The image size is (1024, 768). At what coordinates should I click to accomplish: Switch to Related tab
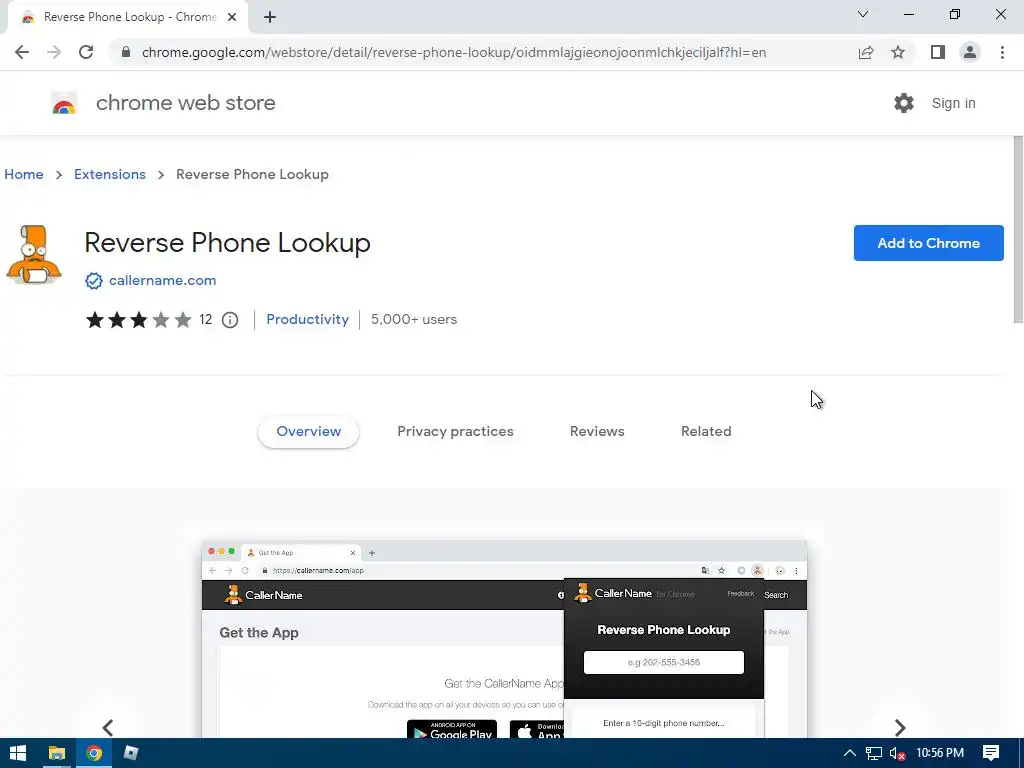(x=706, y=432)
